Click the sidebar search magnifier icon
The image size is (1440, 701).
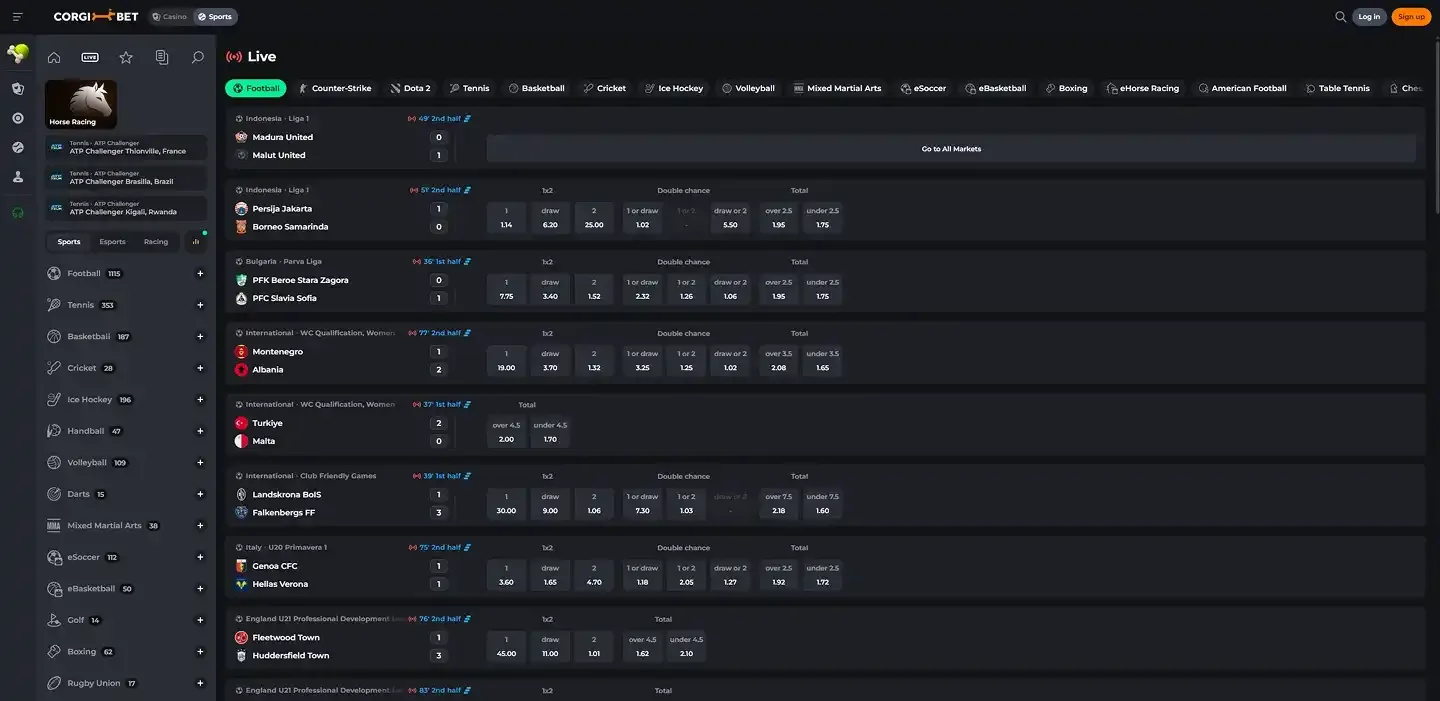pyautogui.click(x=198, y=58)
